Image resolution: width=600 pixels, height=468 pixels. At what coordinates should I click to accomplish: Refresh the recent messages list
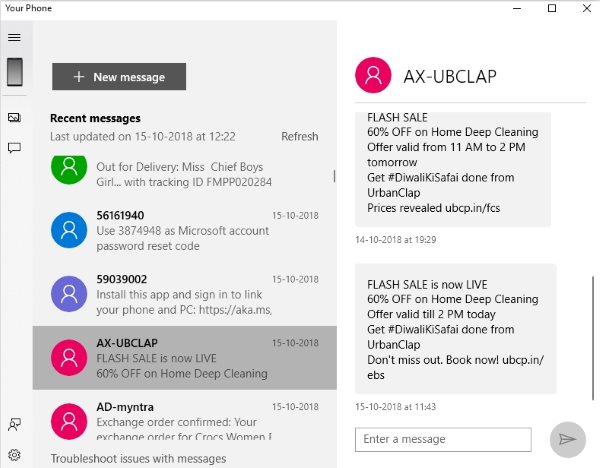(x=300, y=137)
